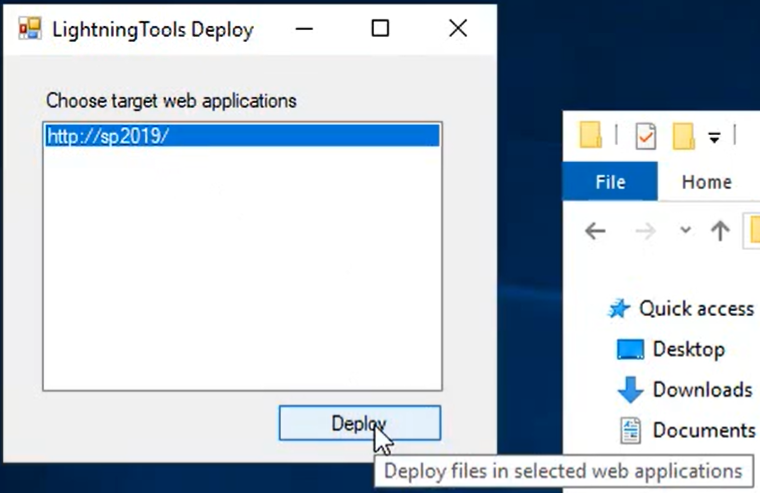Image resolution: width=760 pixels, height=493 pixels.
Task: Open Documents in the navigation pane
Action: tap(704, 430)
